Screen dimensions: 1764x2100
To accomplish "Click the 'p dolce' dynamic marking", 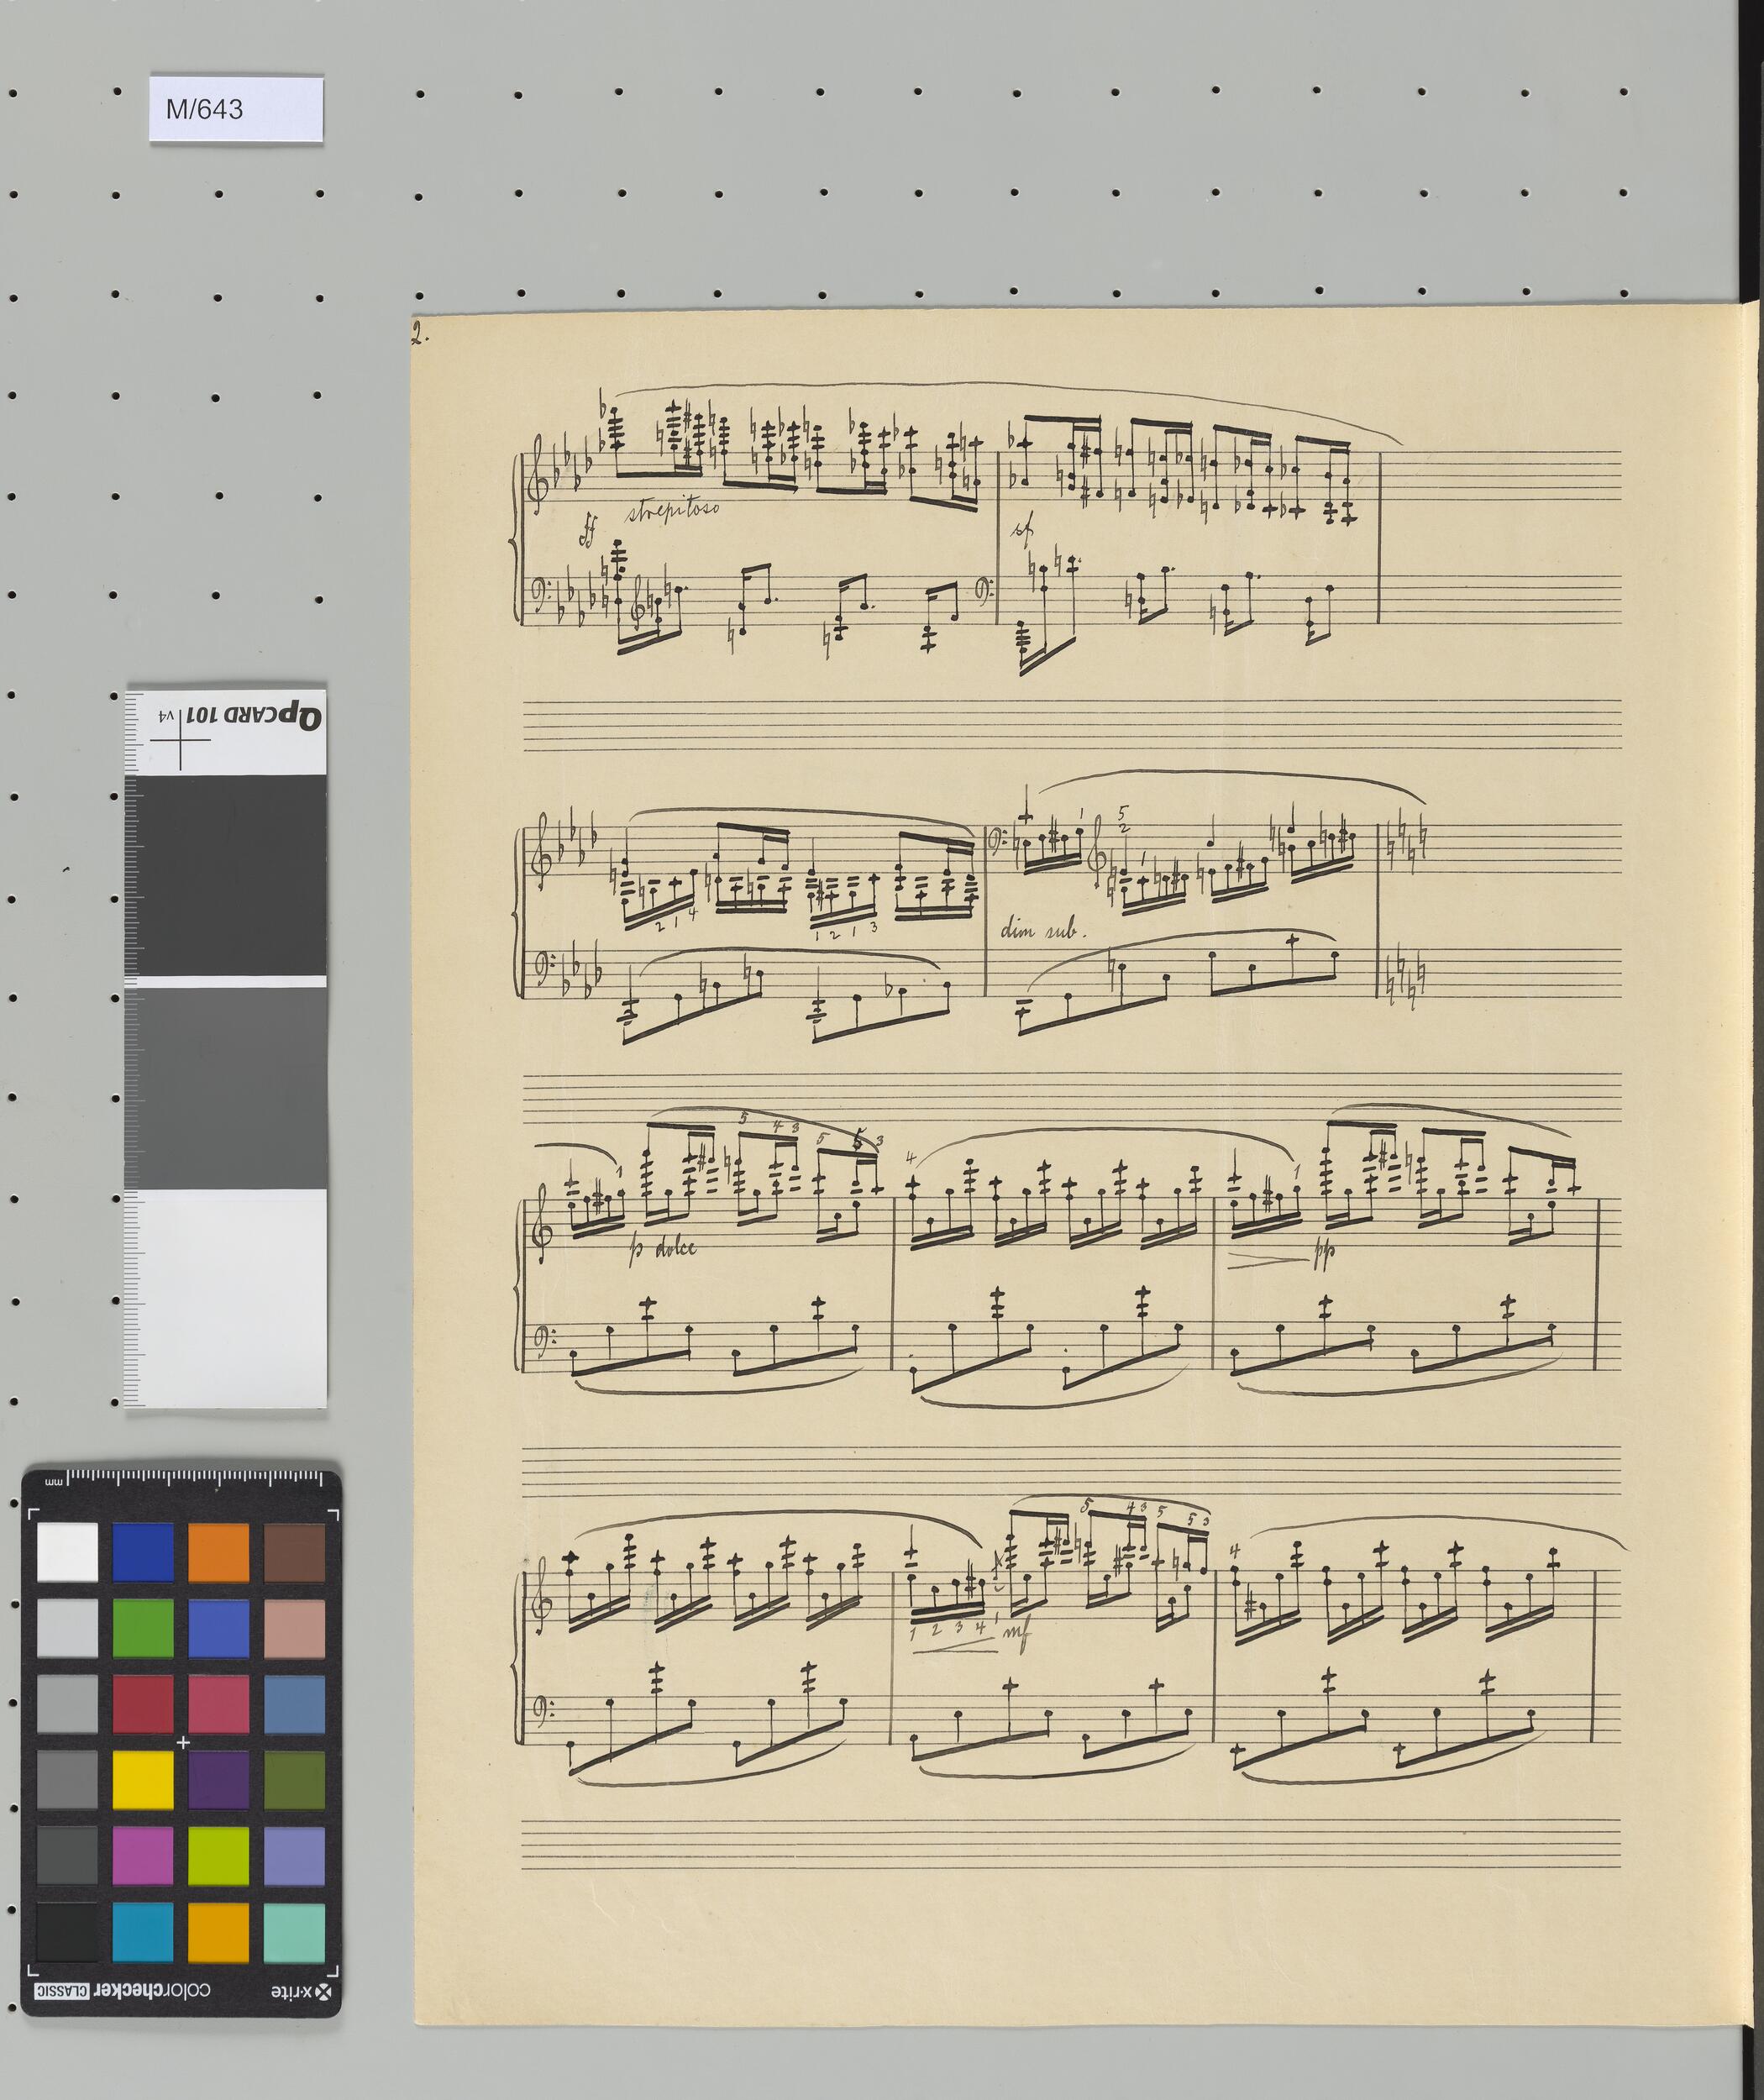I will (662, 1250).
